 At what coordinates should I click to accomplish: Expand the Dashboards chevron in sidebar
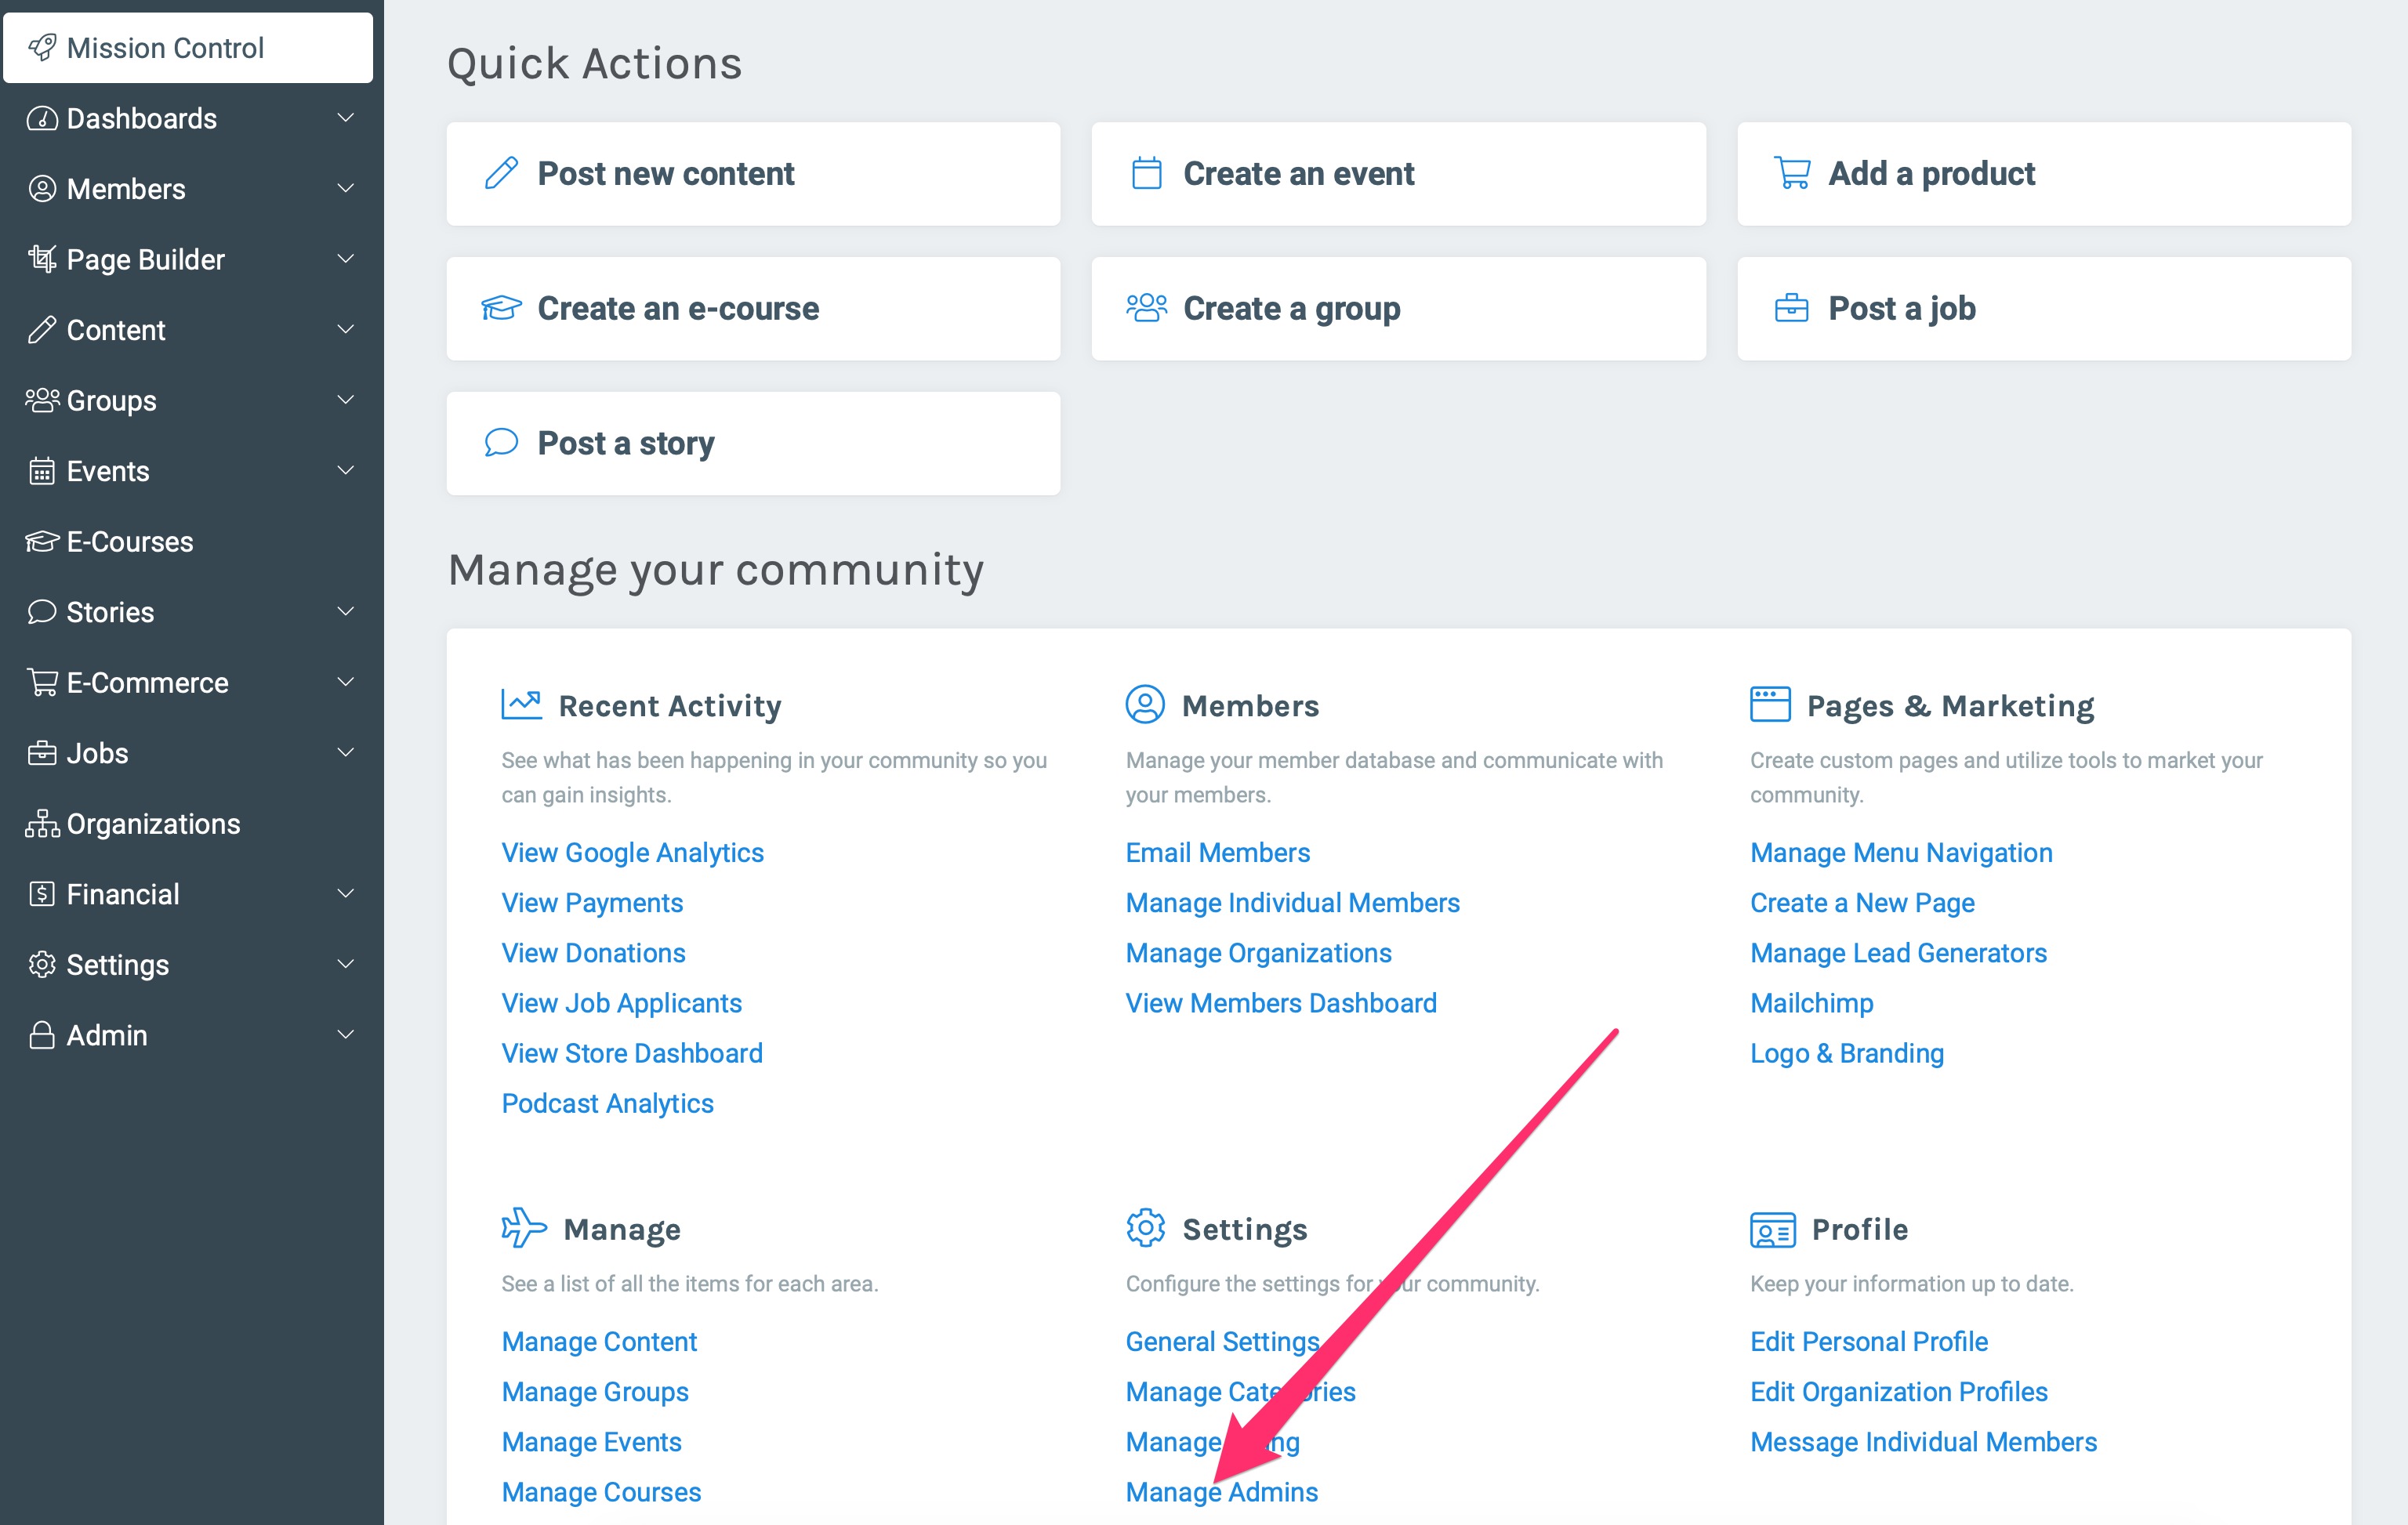pos(345,118)
